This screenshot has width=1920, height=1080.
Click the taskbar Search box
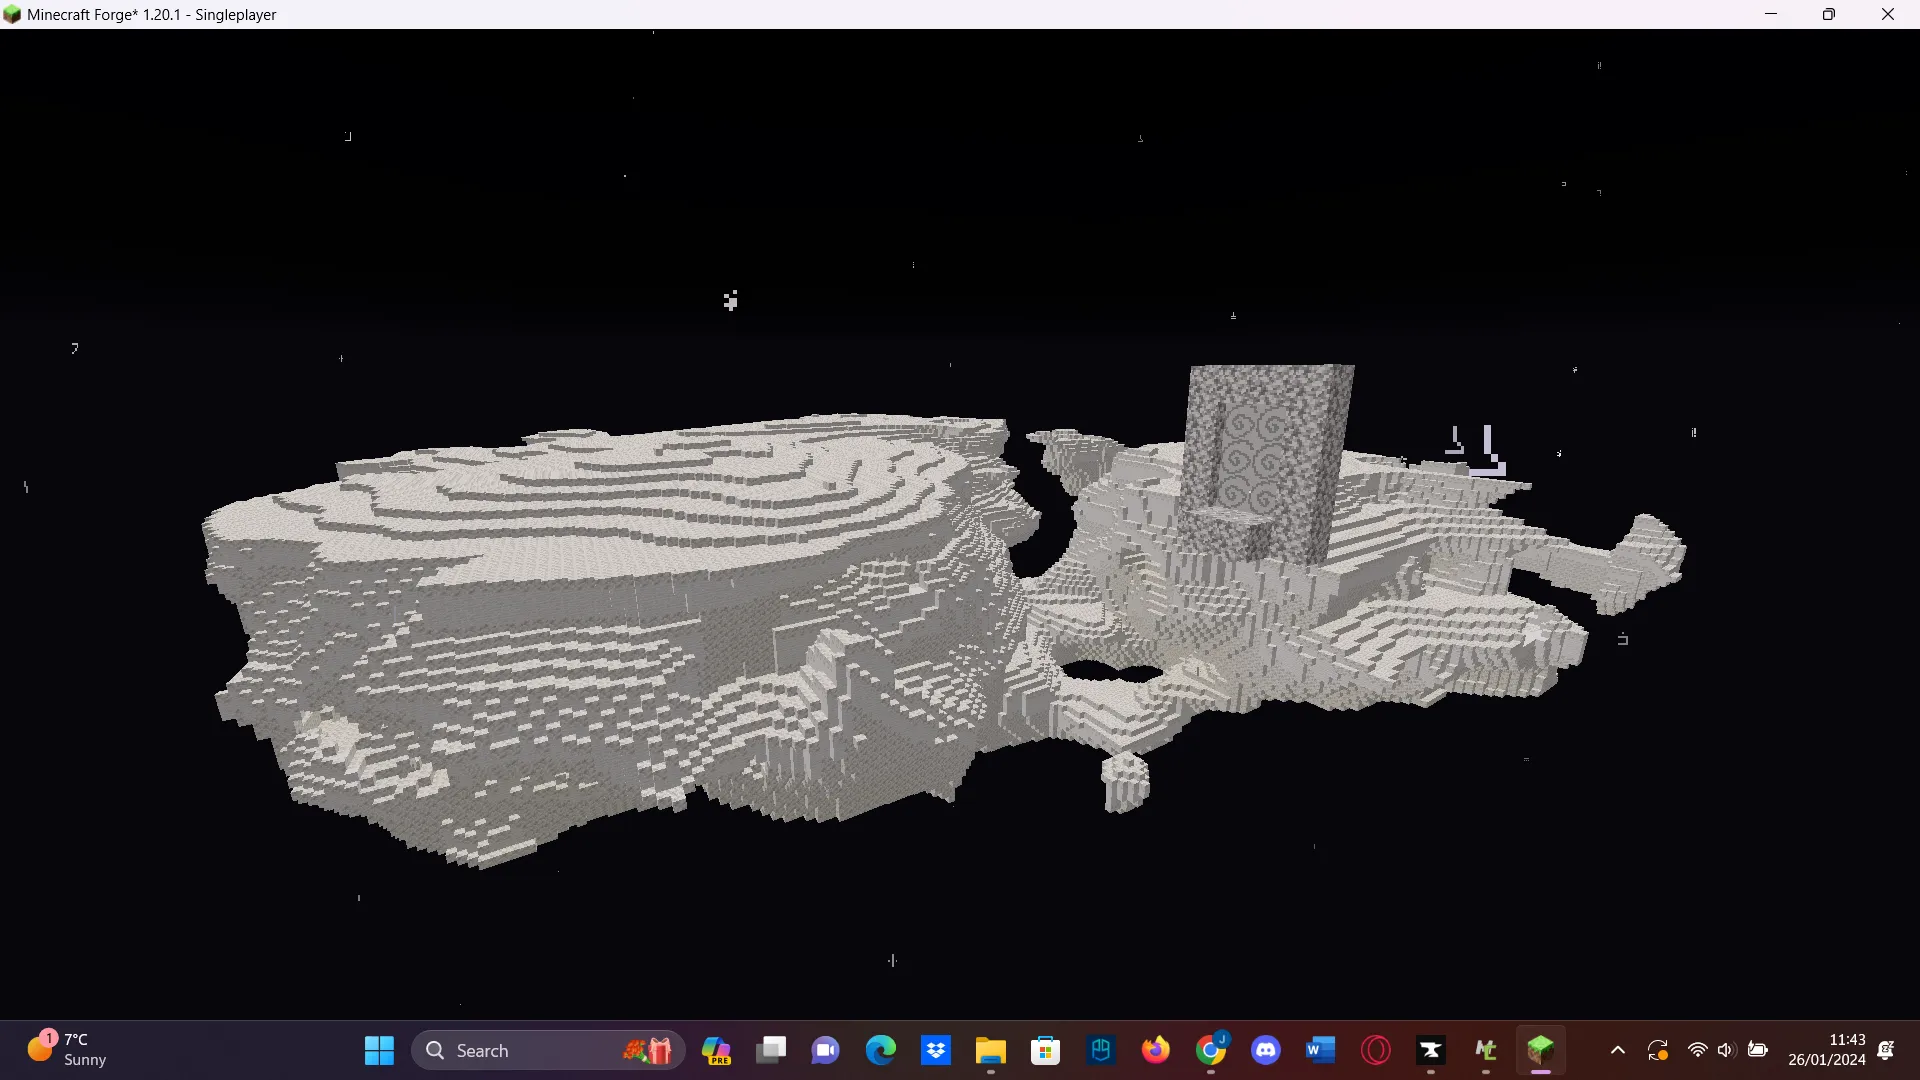548,1050
